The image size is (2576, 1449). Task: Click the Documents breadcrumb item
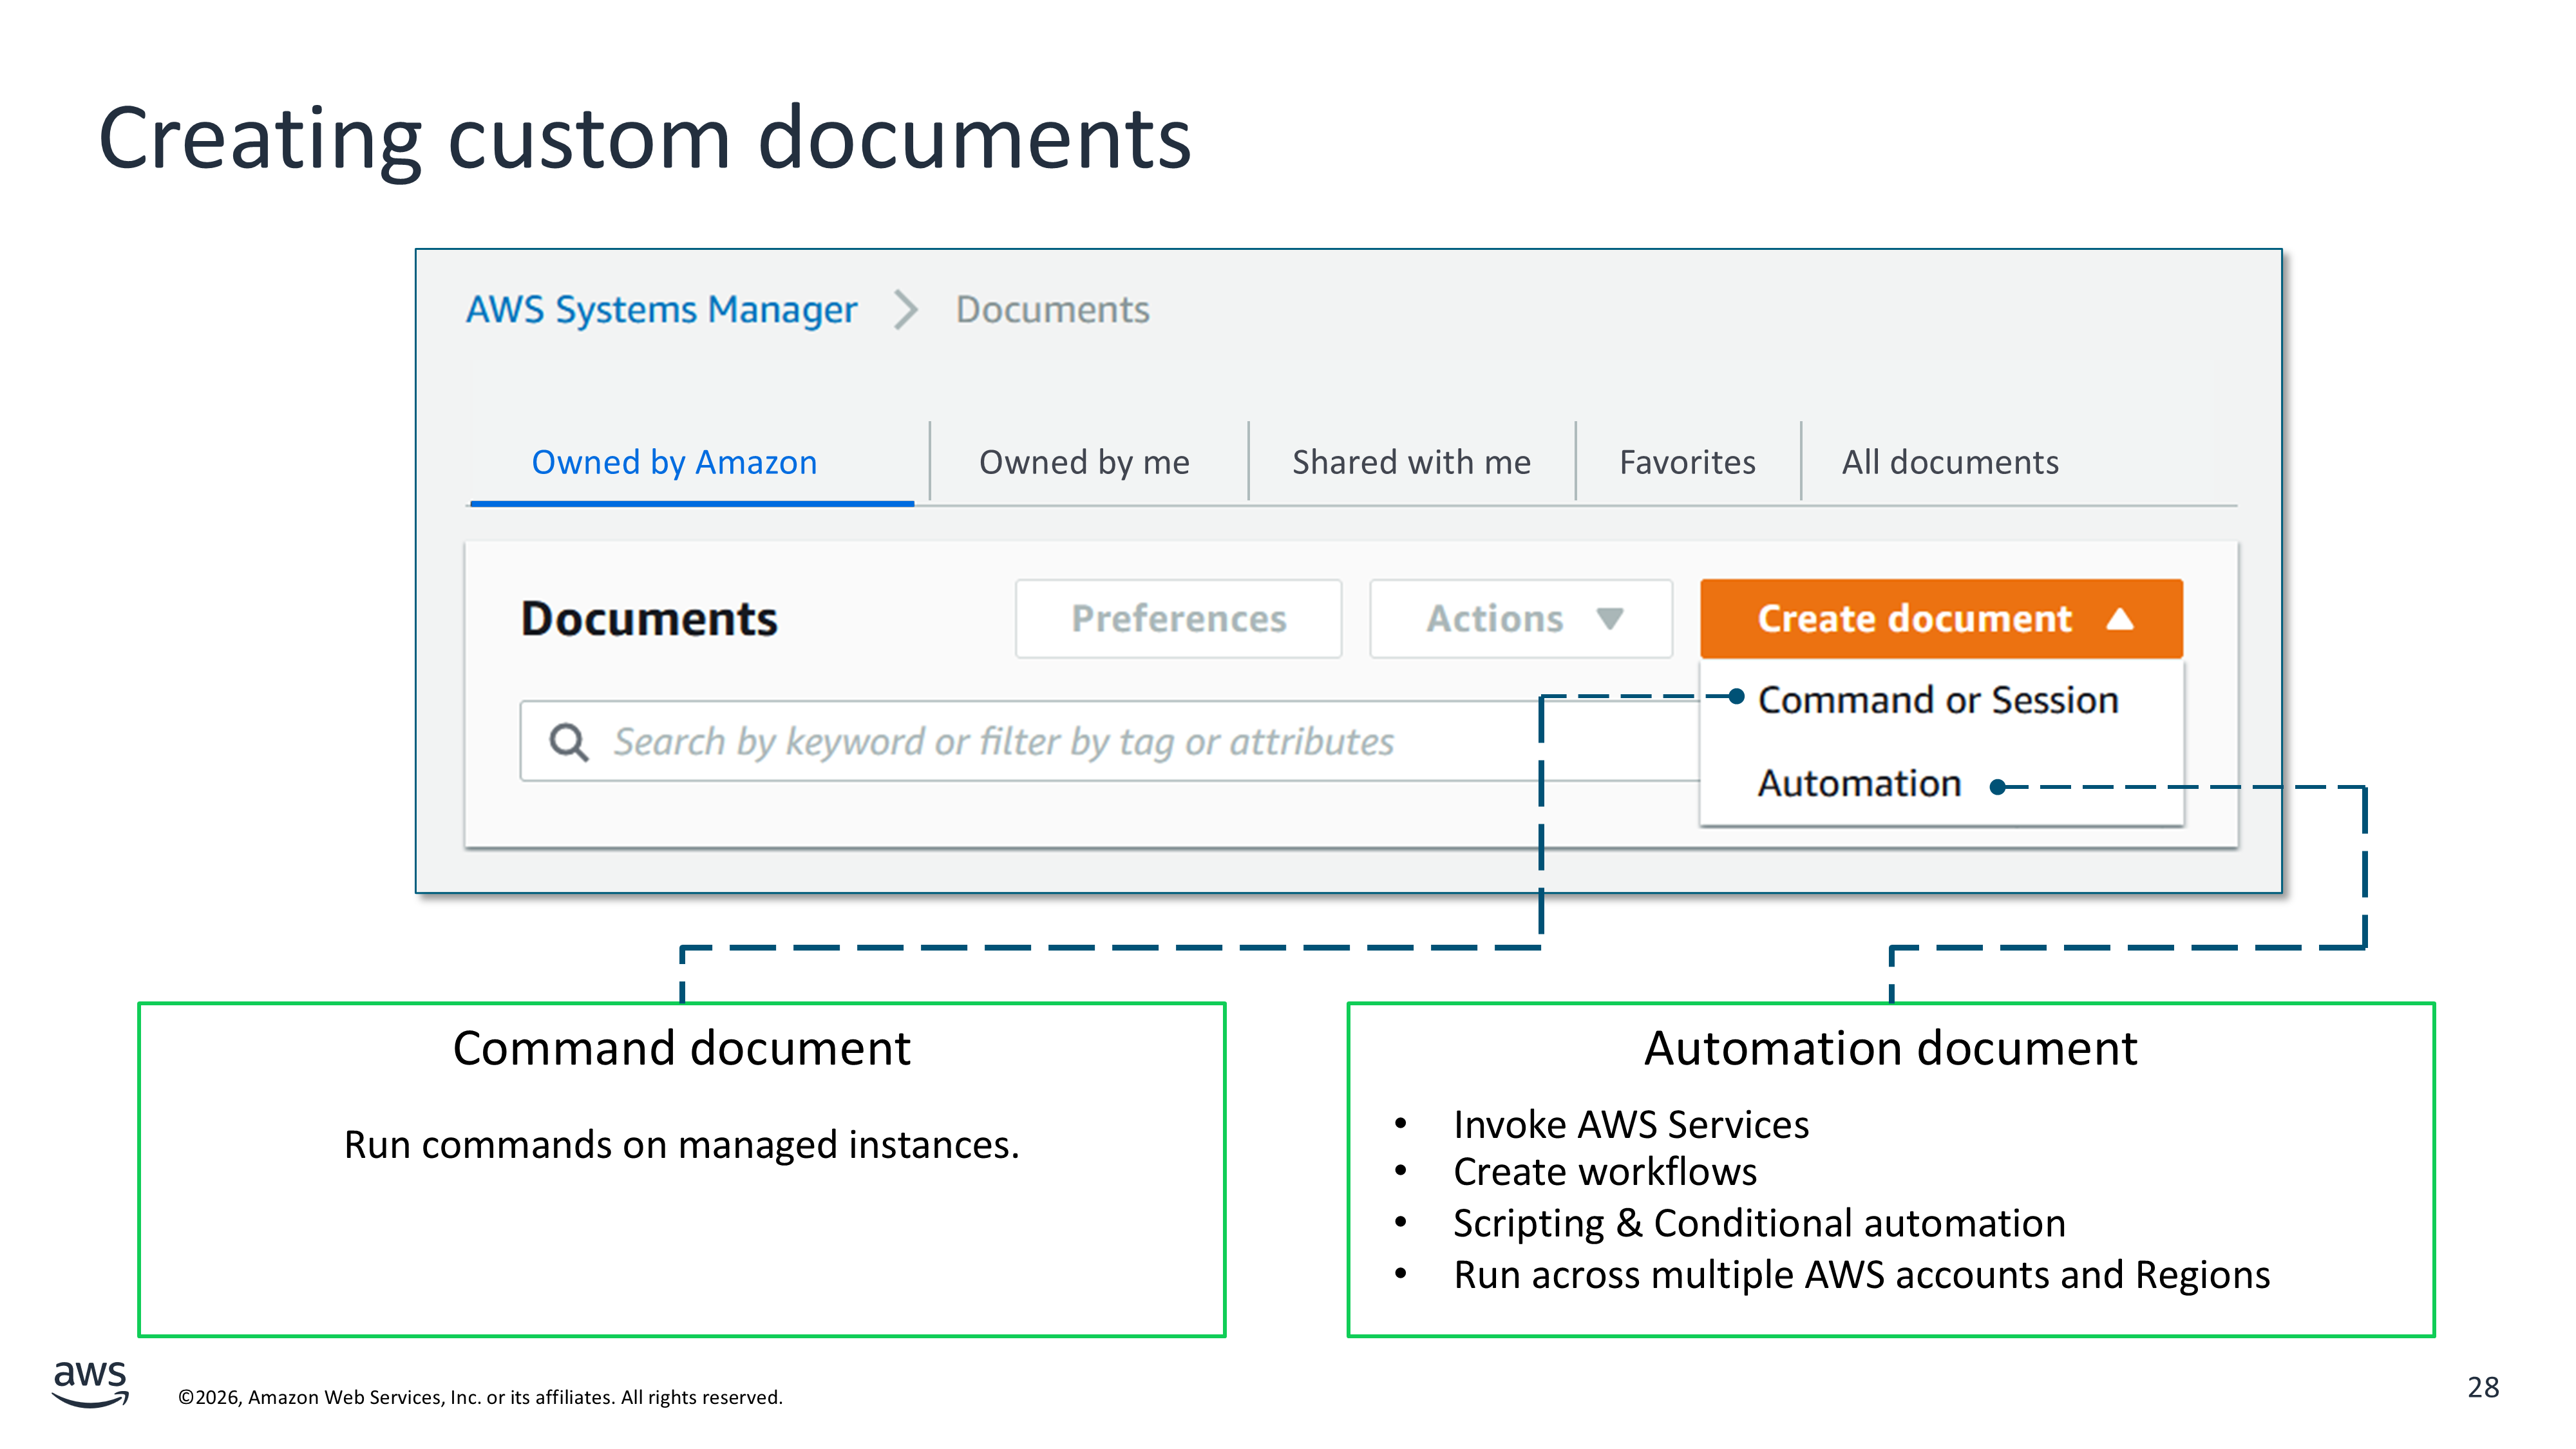tap(1052, 310)
